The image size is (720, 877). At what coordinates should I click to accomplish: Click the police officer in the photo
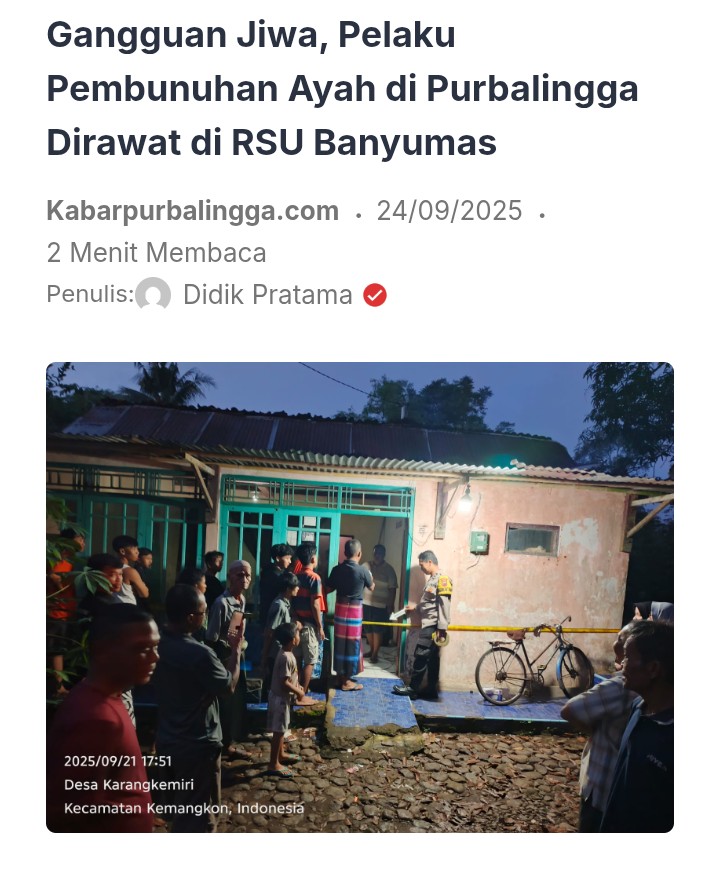tap(426, 624)
